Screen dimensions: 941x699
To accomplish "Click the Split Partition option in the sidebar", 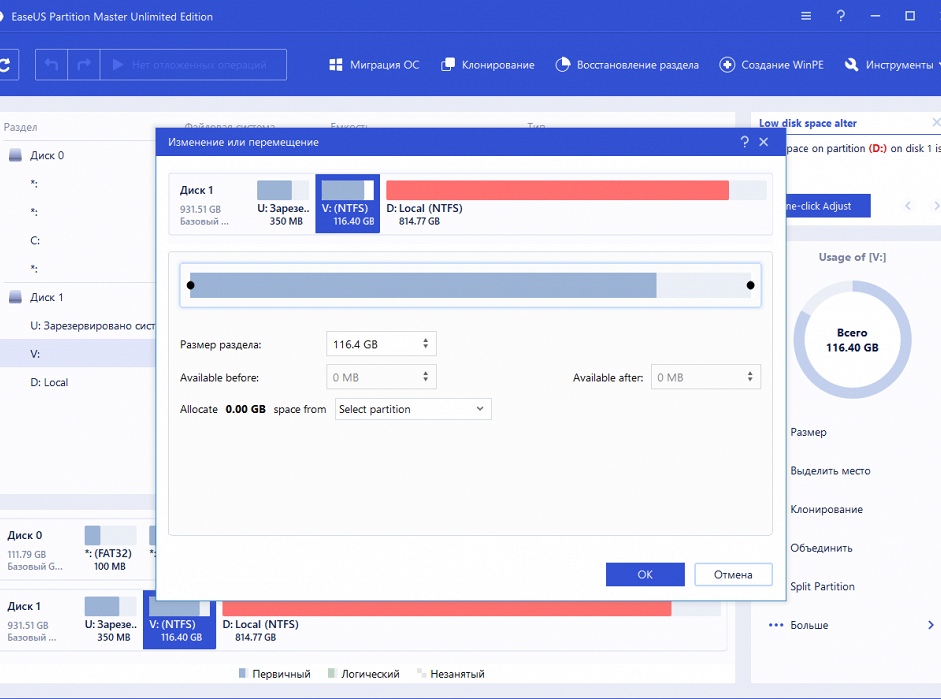I will (x=822, y=587).
